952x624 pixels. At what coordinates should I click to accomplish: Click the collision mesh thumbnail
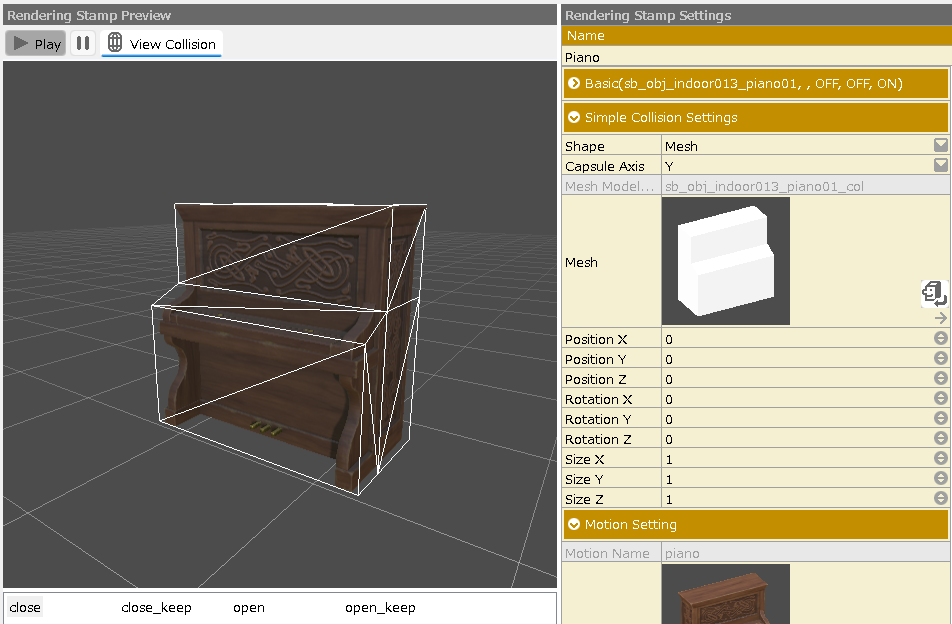coord(726,261)
